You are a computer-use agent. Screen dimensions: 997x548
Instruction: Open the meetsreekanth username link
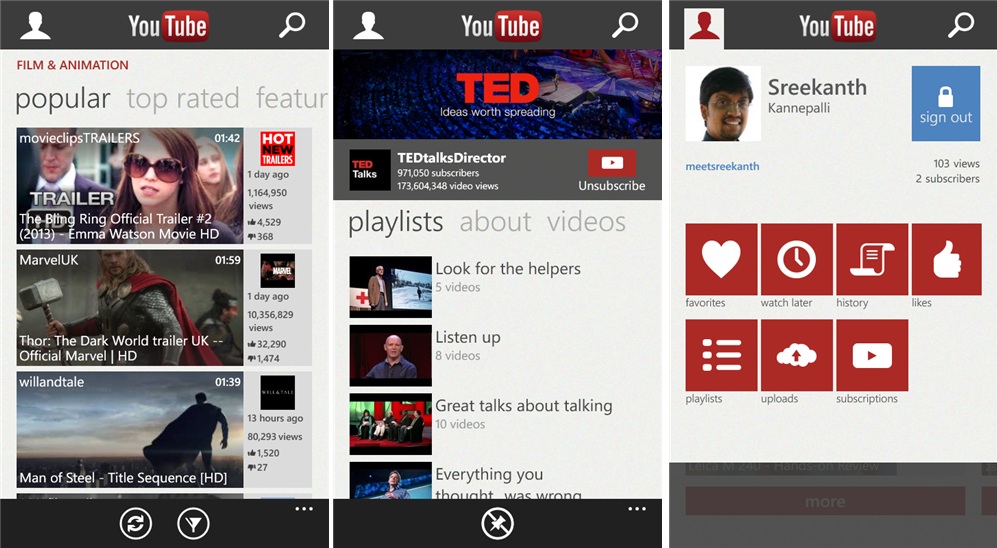click(x=722, y=167)
